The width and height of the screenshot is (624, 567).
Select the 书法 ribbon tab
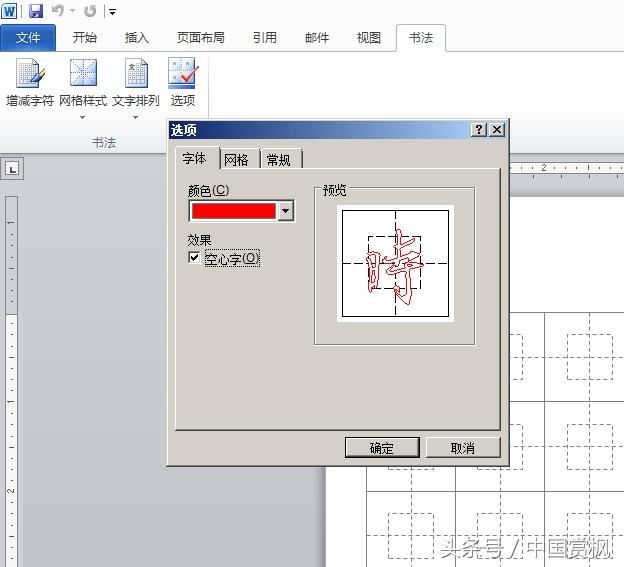pyautogui.click(x=421, y=38)
